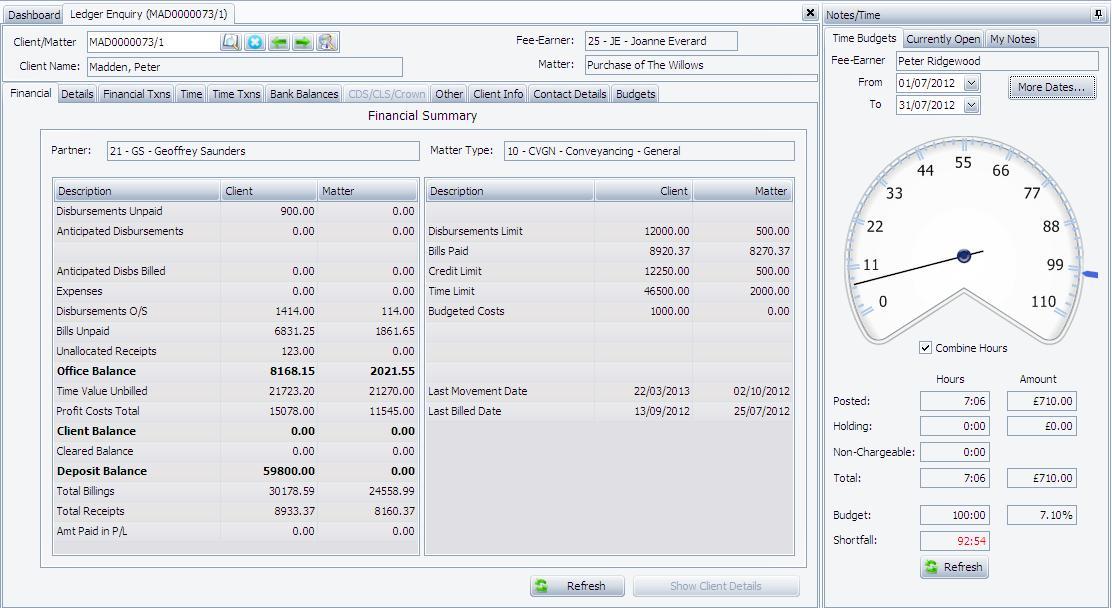Image resolution: width=1112 pixels, height=608 pixels.
Task: Click Refresh in the Time Budgets panel
Action: pyautogui.click(x=955, y=567)
